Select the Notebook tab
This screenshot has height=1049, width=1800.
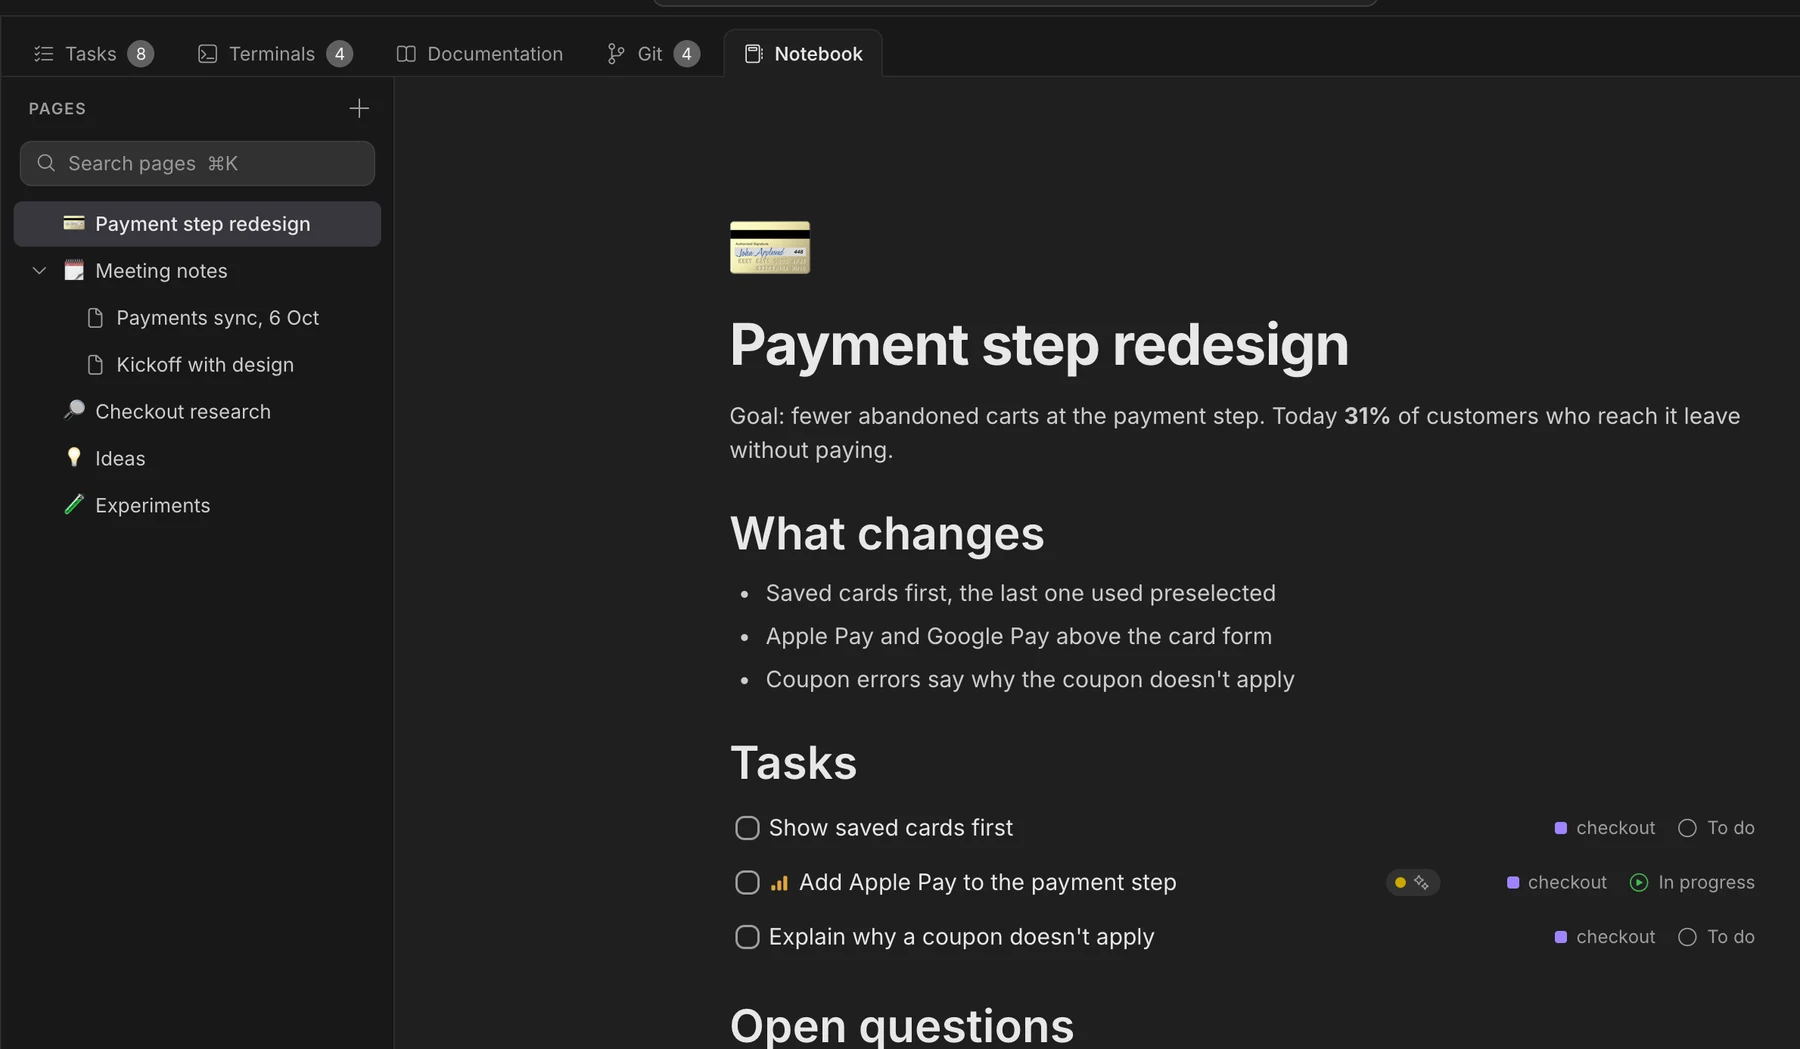(x=803, y=54)
